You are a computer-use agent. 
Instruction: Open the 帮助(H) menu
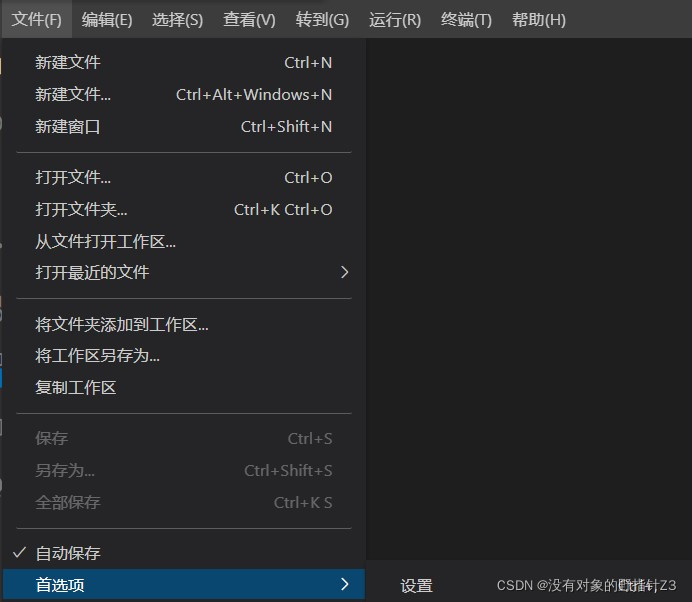click(x=539, y=19)
